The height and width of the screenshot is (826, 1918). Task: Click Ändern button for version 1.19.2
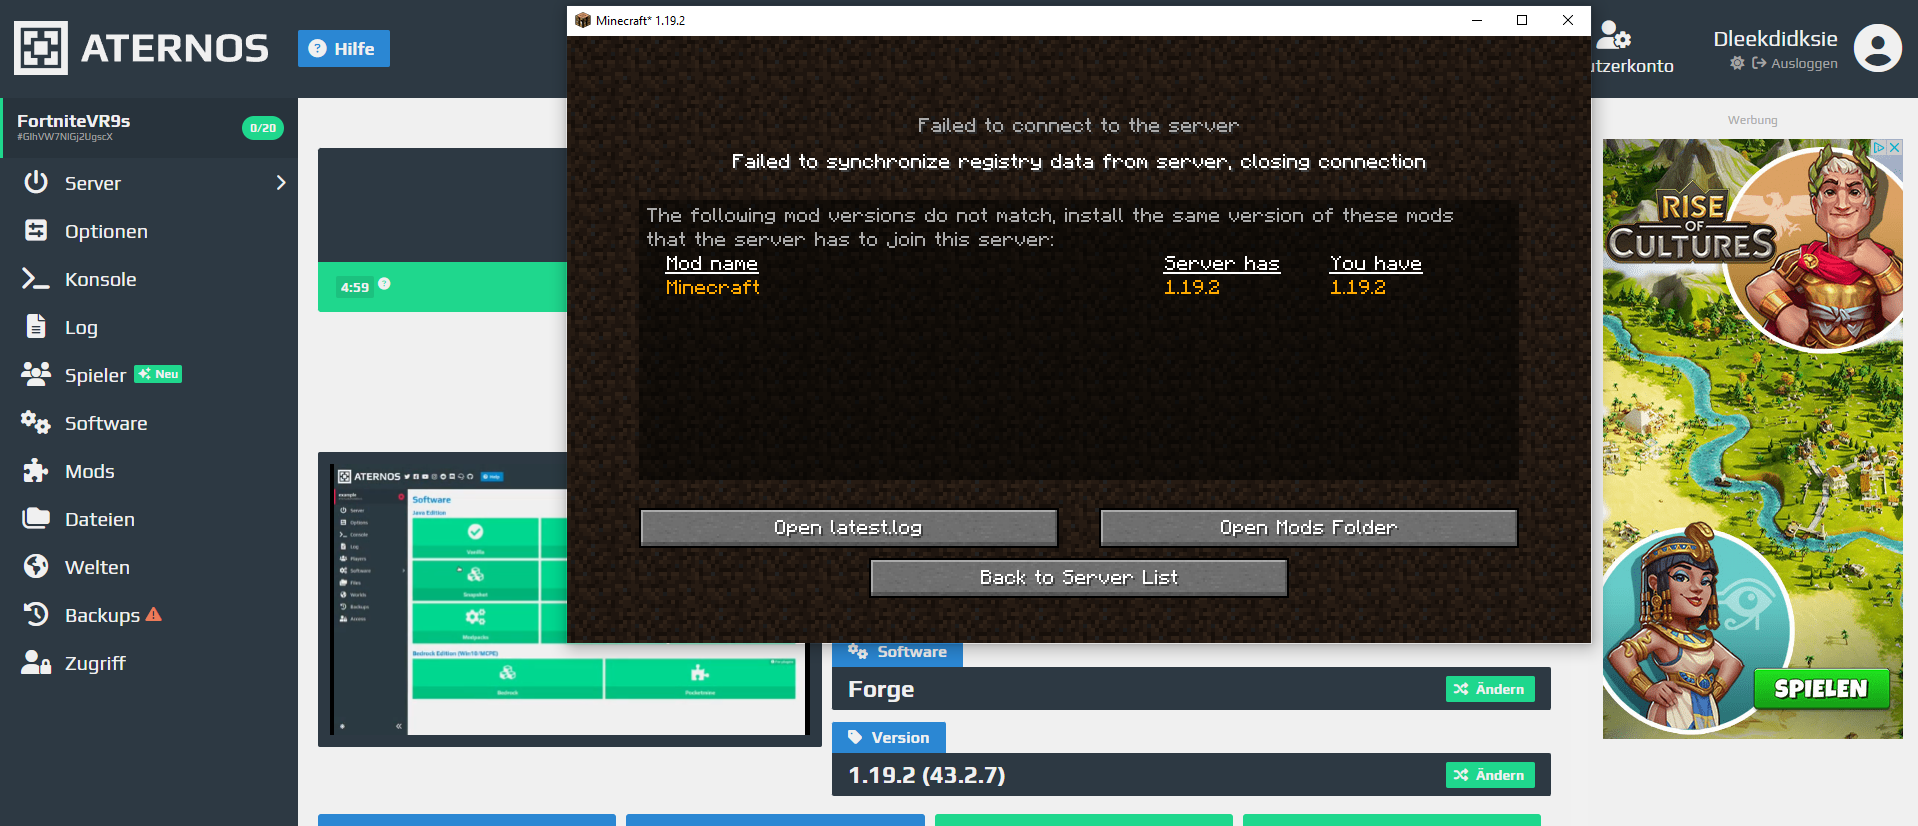point(1490,775)
